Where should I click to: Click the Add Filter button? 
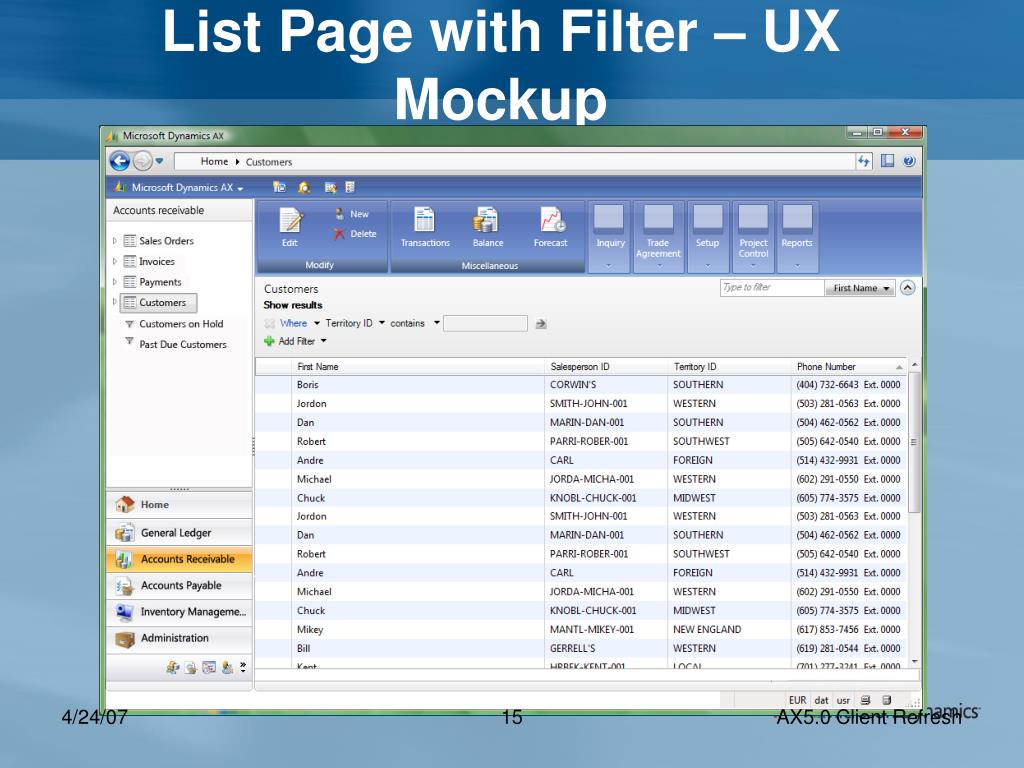point(295,341)
